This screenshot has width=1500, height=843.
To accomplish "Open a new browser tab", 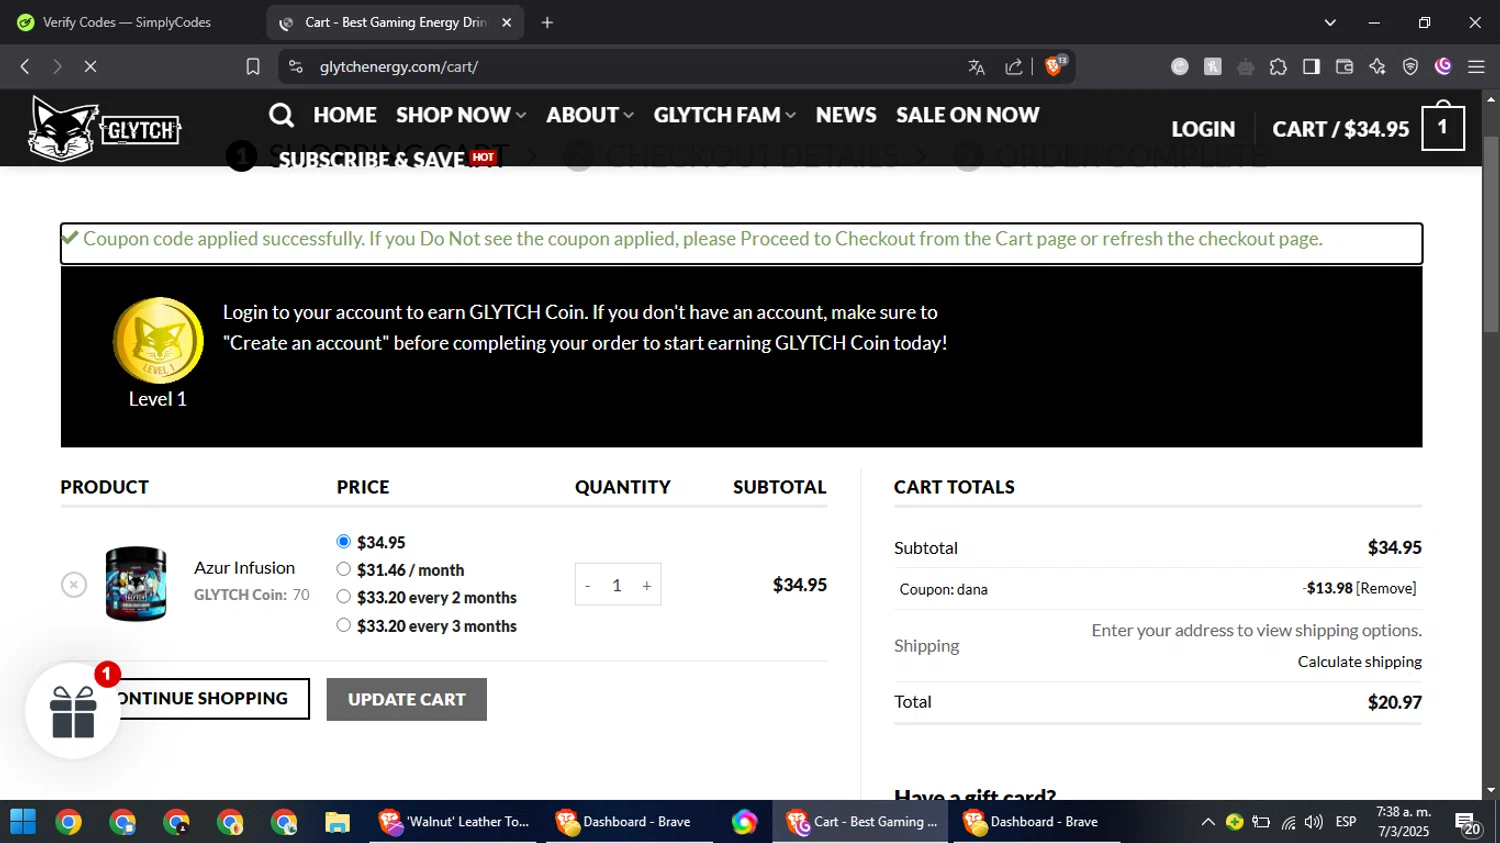I will [547, 22].
